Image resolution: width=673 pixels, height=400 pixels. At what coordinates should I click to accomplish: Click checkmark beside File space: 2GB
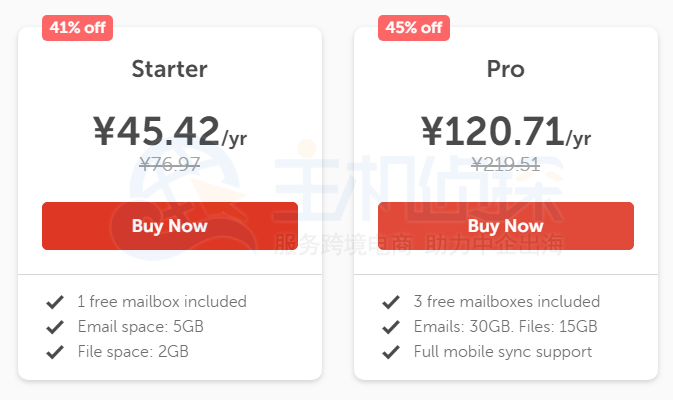55,351
